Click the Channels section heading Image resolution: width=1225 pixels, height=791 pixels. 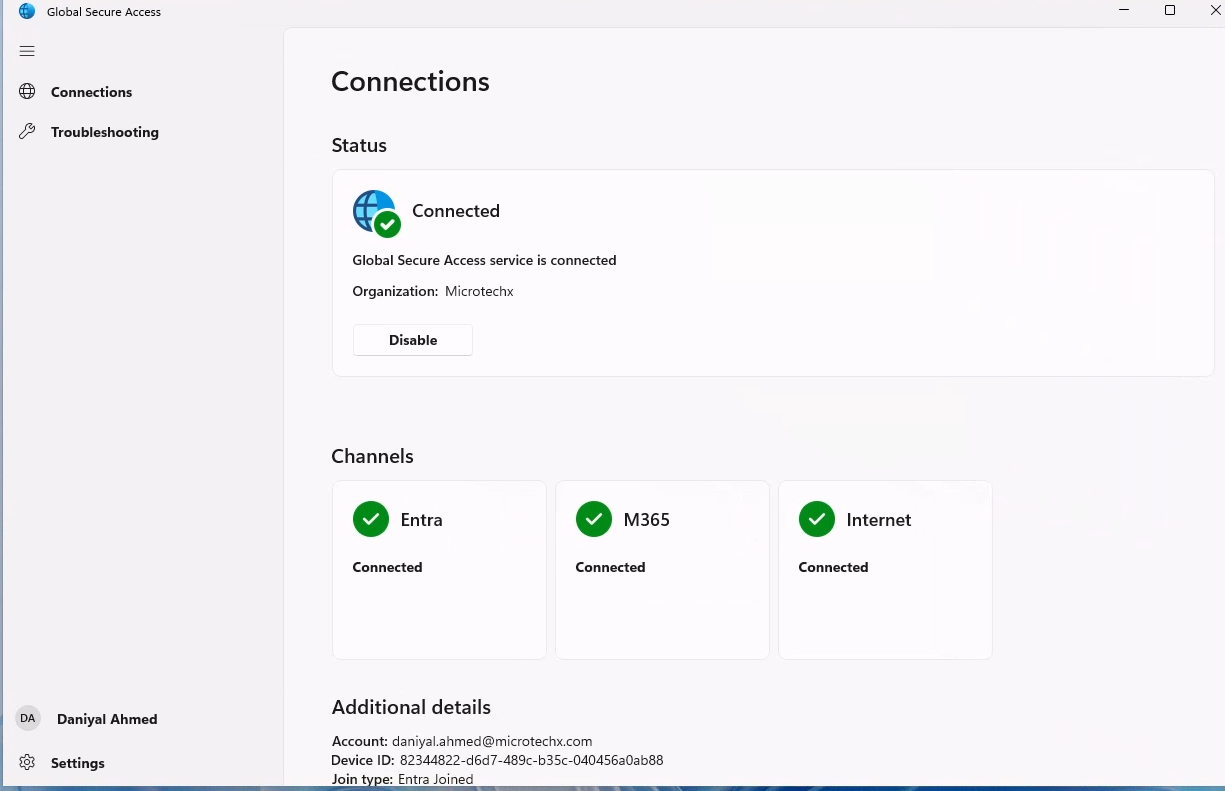pyautogui.click(x=372, y=456)
